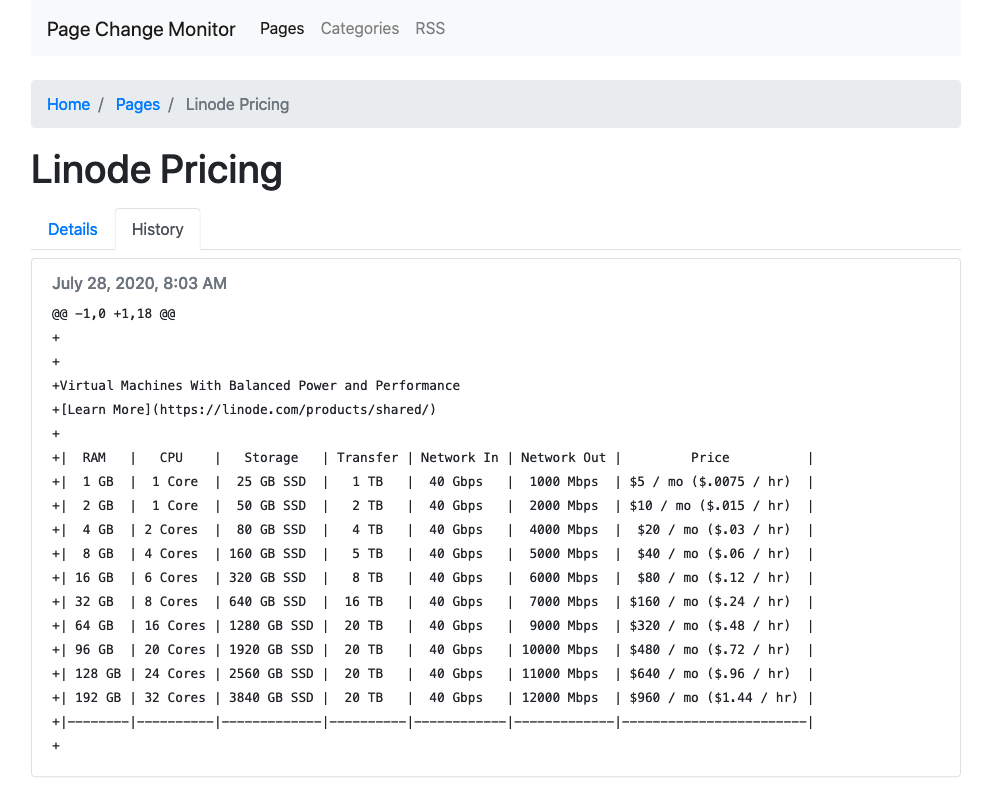This screenshot has height=793, width=992.
Task: Open the Page Change Monitor brand link
Action: tap(141, 29)
